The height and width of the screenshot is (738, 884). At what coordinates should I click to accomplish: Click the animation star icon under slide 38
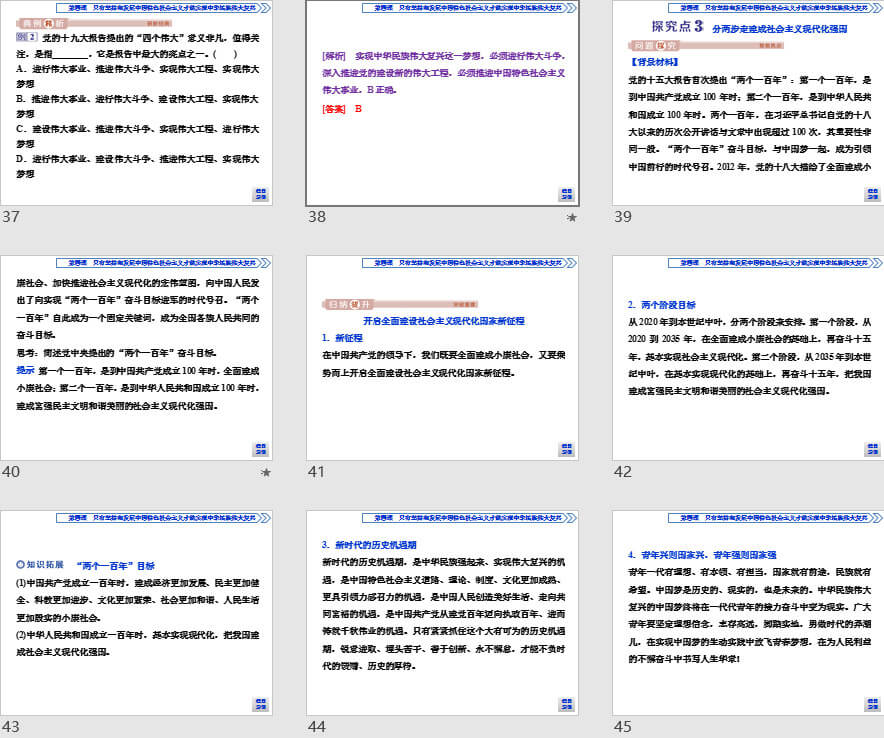[571, 217]
